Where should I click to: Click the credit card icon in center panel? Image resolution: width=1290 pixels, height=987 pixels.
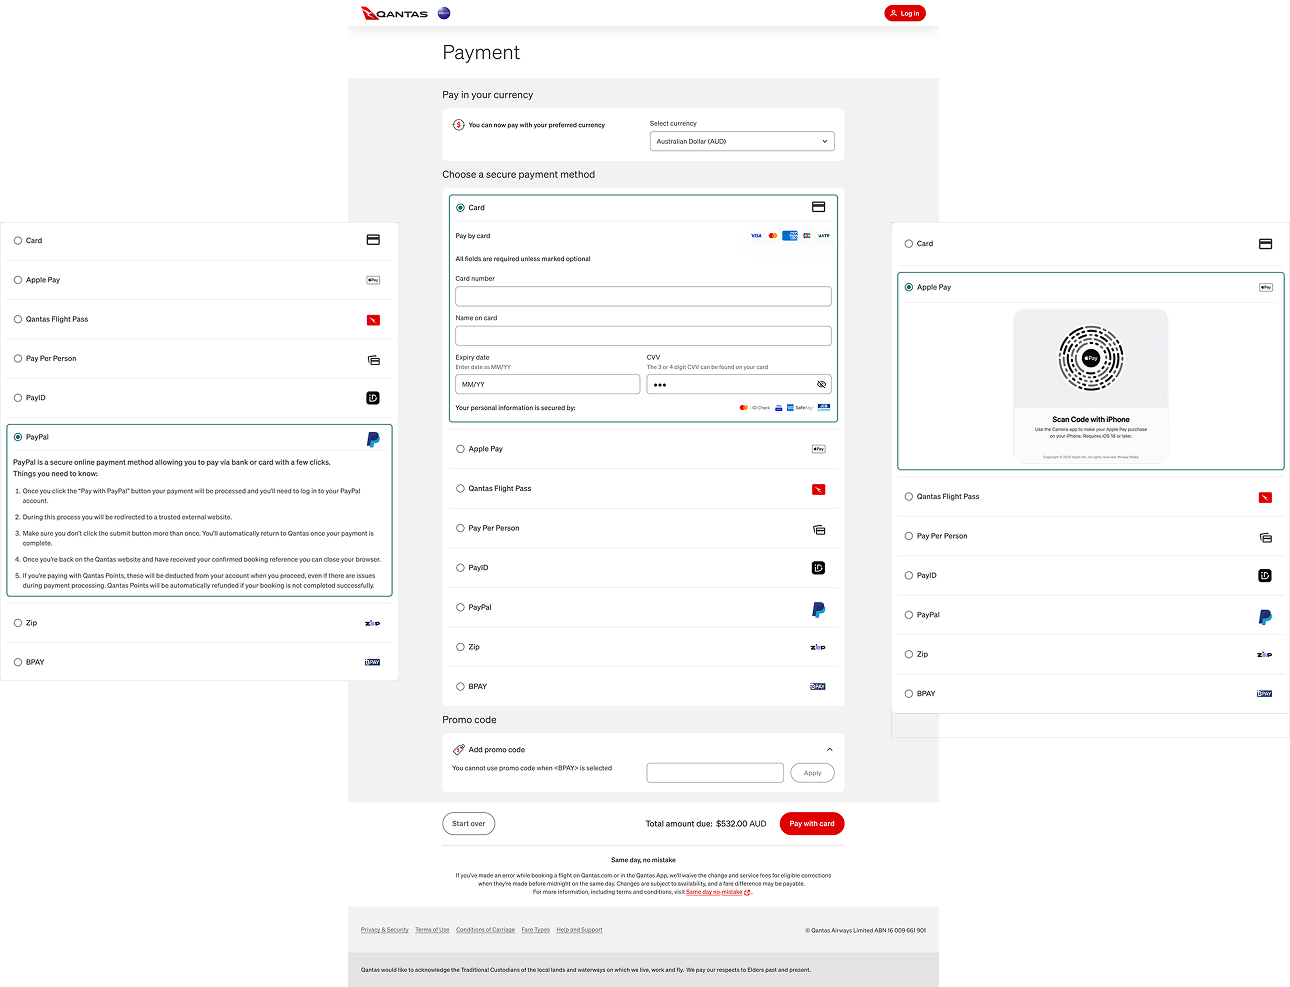[818, 207]
